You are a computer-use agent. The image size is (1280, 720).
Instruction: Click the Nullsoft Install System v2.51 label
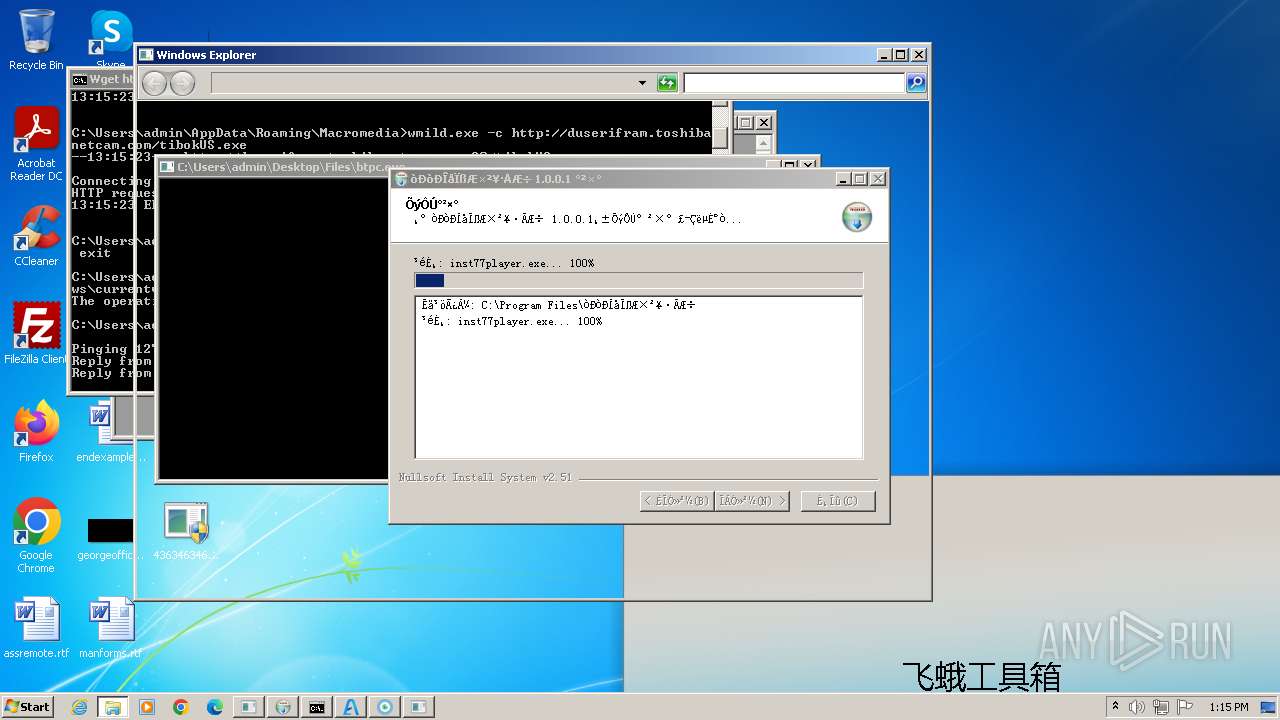coord(485,478)
